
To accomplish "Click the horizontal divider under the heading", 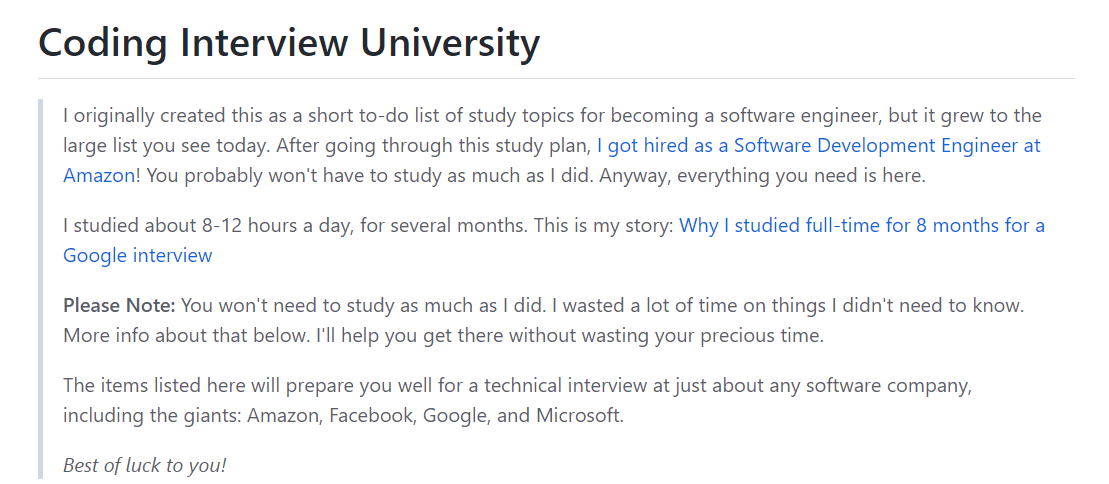I will click(556, 78).
